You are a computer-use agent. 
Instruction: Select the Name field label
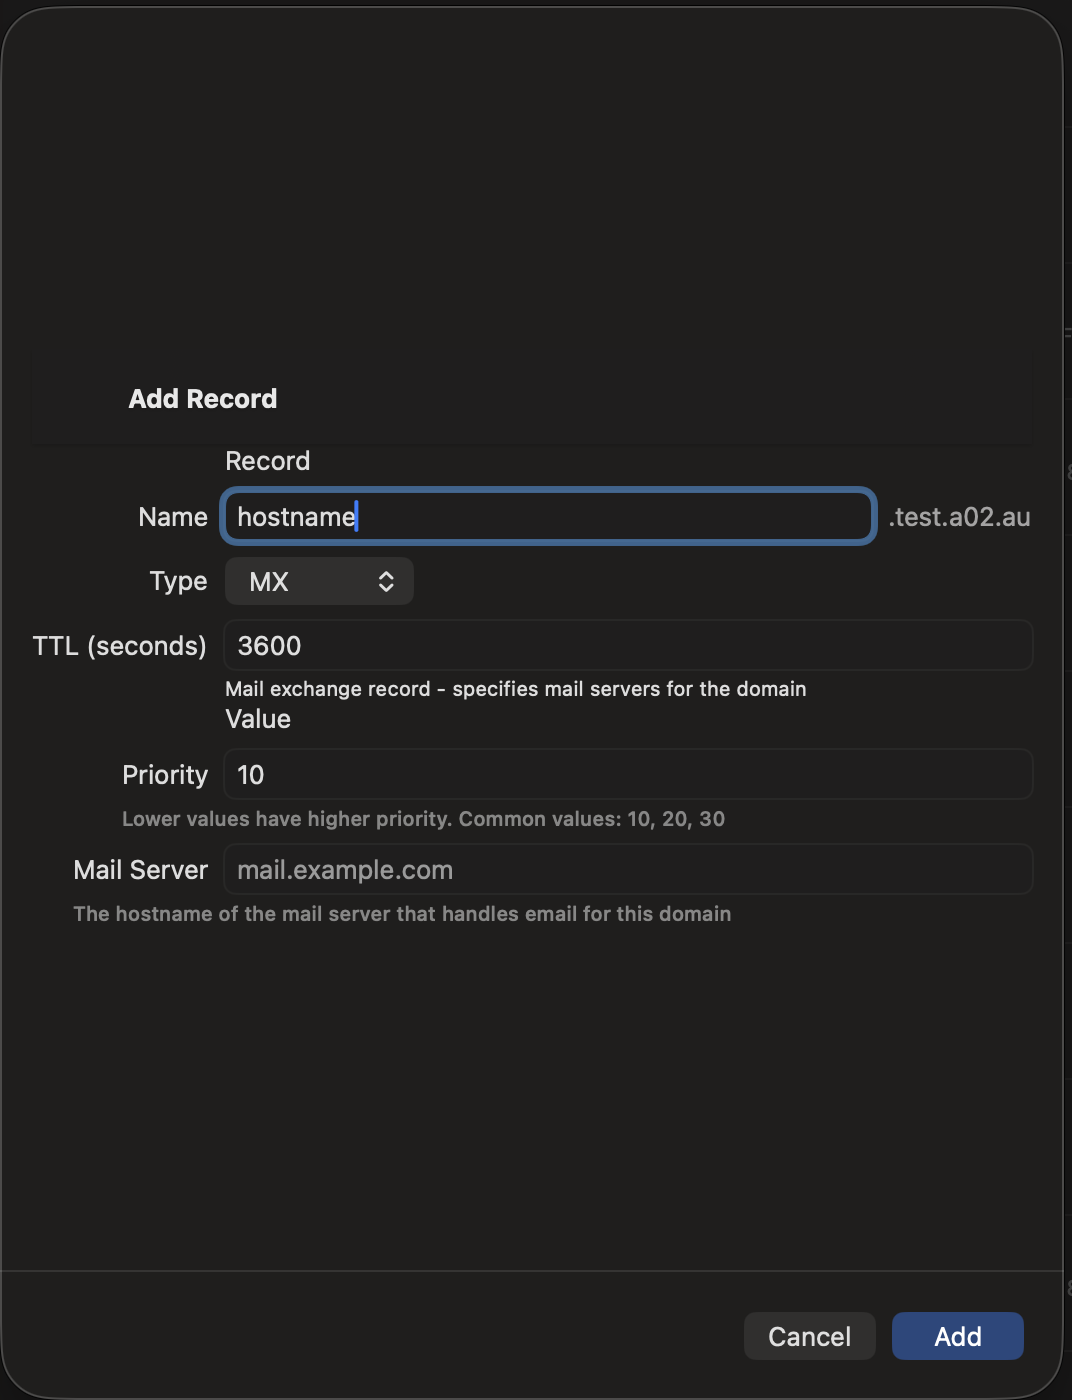172,517
